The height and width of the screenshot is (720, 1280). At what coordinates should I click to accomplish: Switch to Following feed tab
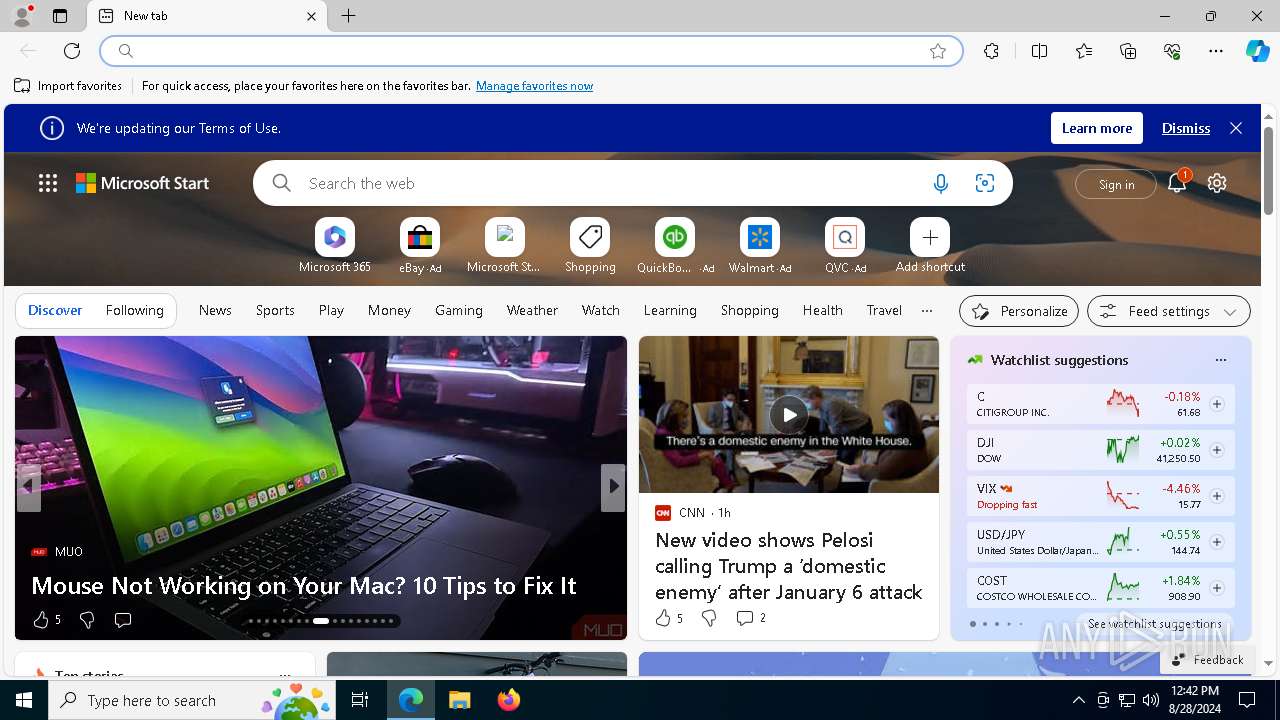134,310
